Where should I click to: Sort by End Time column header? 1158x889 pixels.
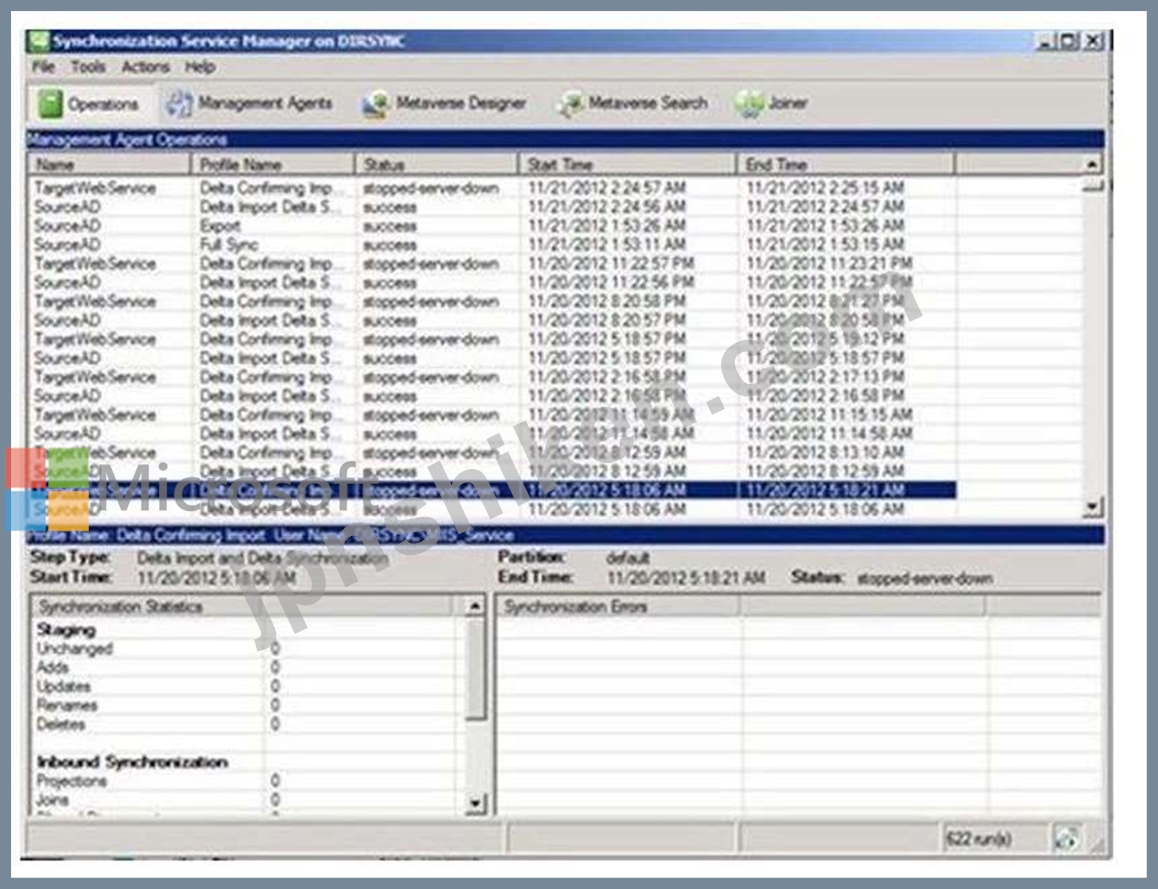(846, 164)
